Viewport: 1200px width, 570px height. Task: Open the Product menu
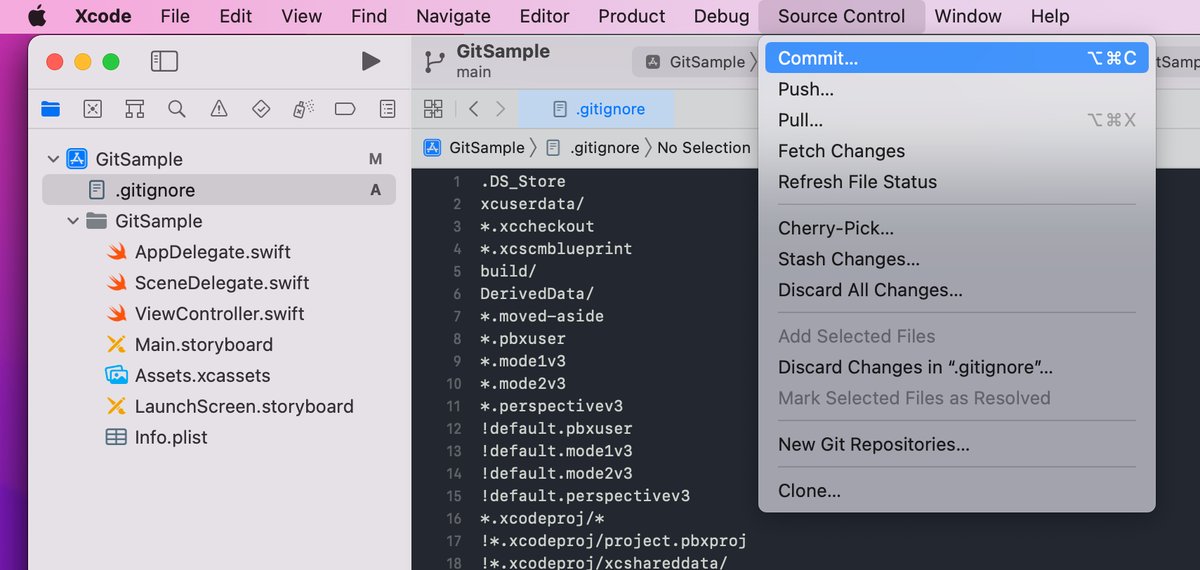(632, 16)
